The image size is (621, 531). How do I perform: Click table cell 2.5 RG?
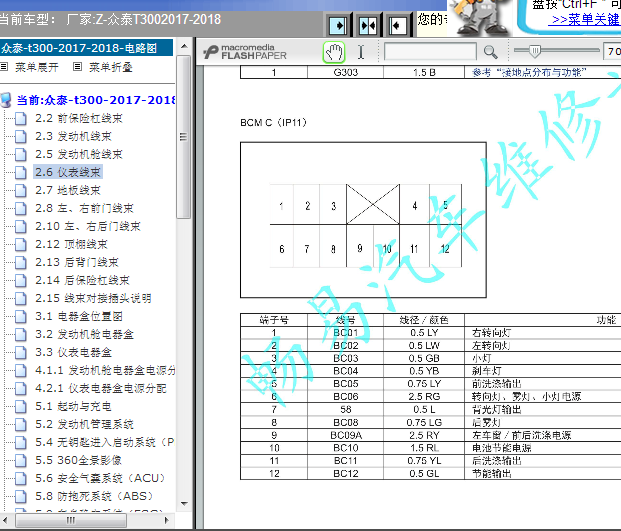pyautogui.click(x=424, y=397)
